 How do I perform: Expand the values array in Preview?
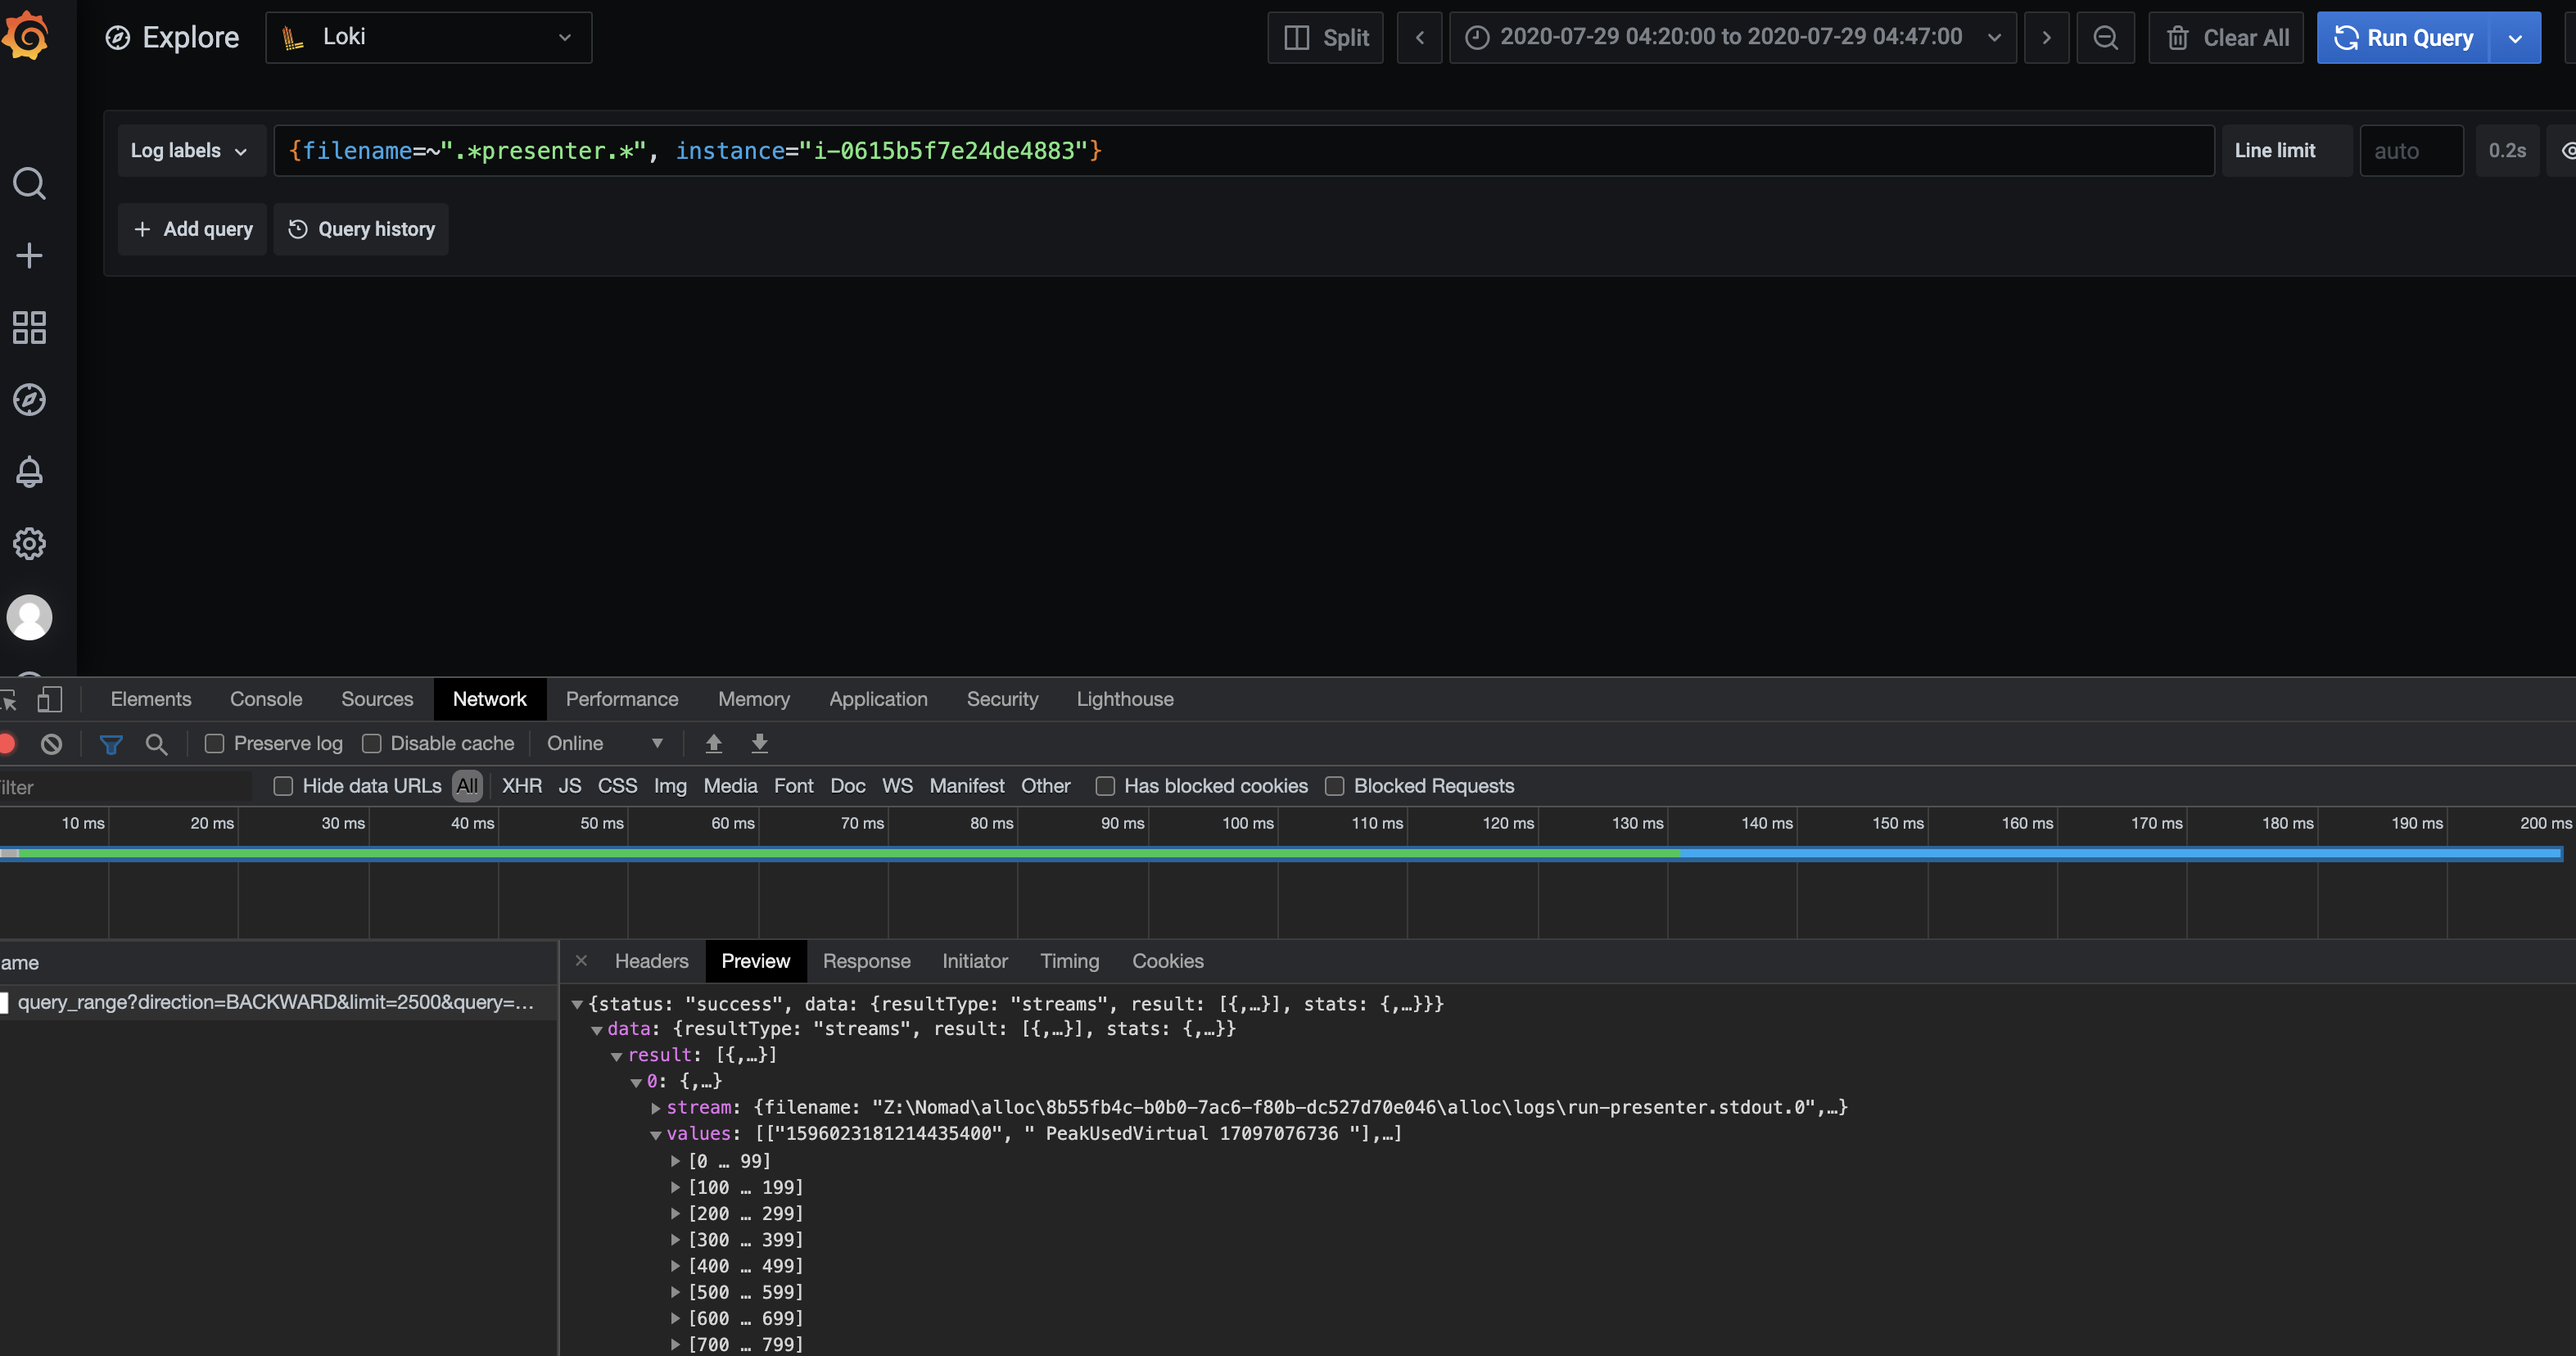(x=656, y=1134)
